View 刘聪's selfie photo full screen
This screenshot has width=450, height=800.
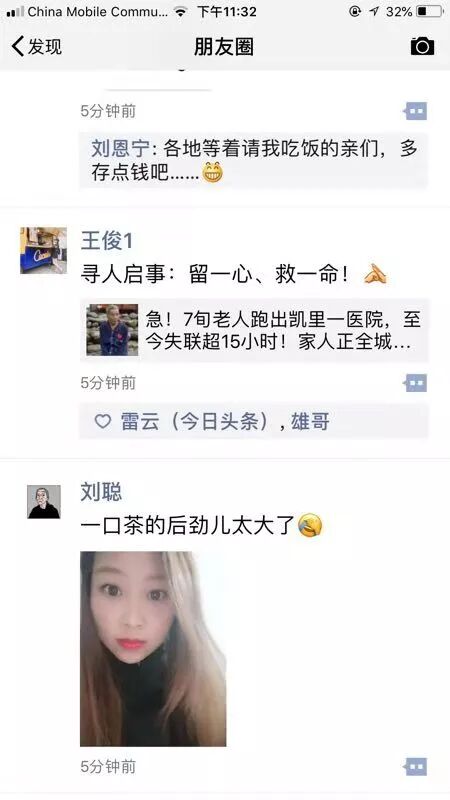153,648
